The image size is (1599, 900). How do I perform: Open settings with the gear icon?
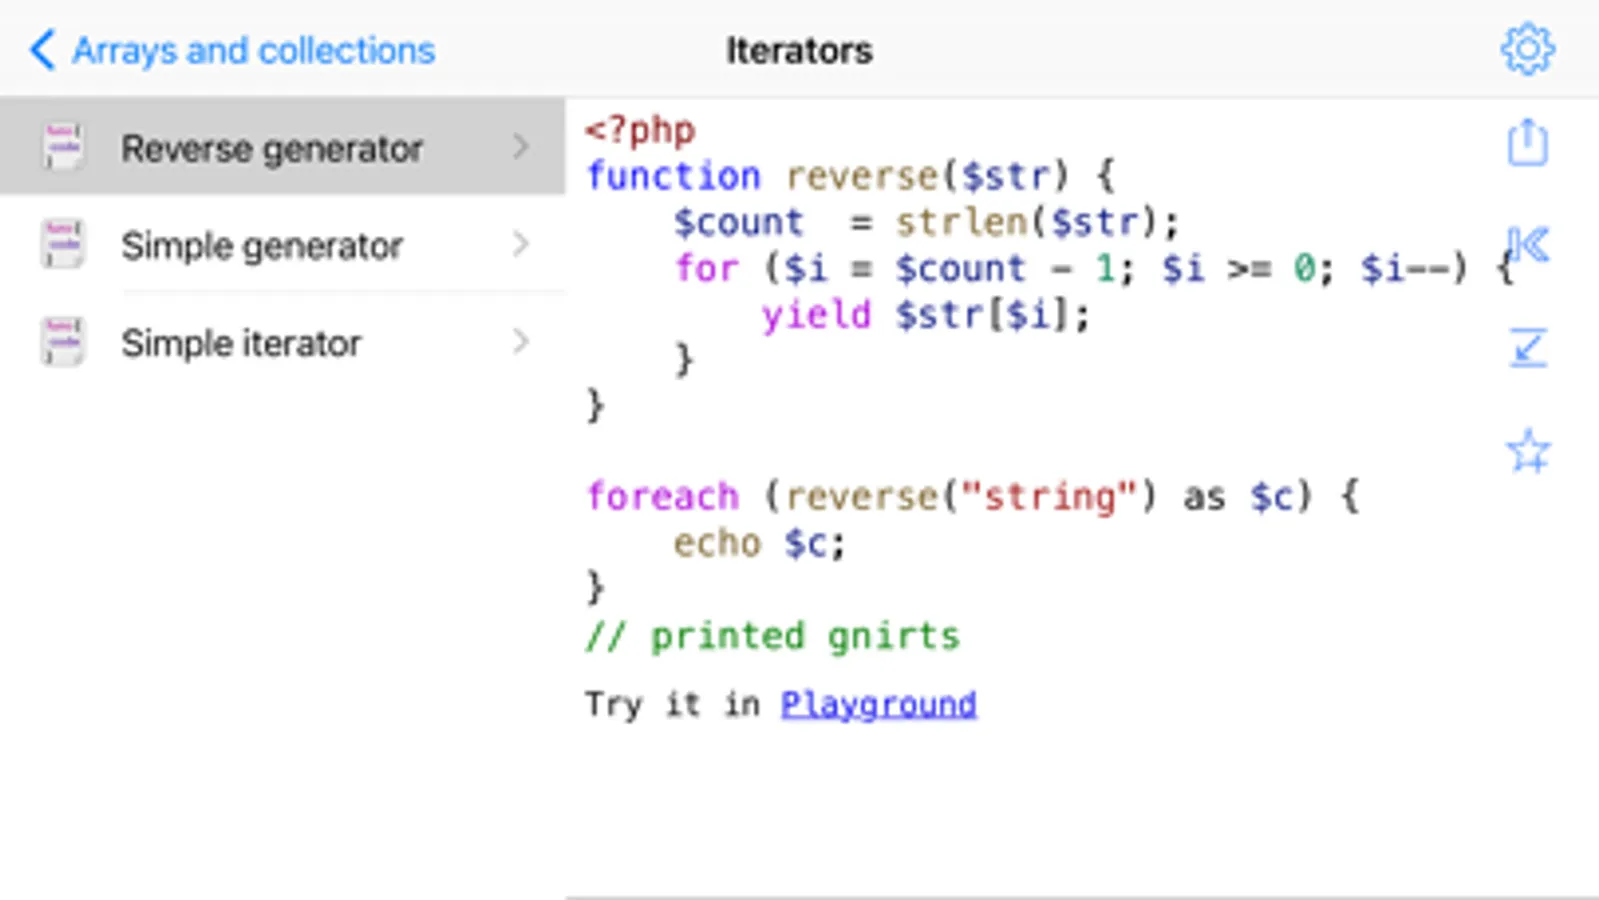1527,49
